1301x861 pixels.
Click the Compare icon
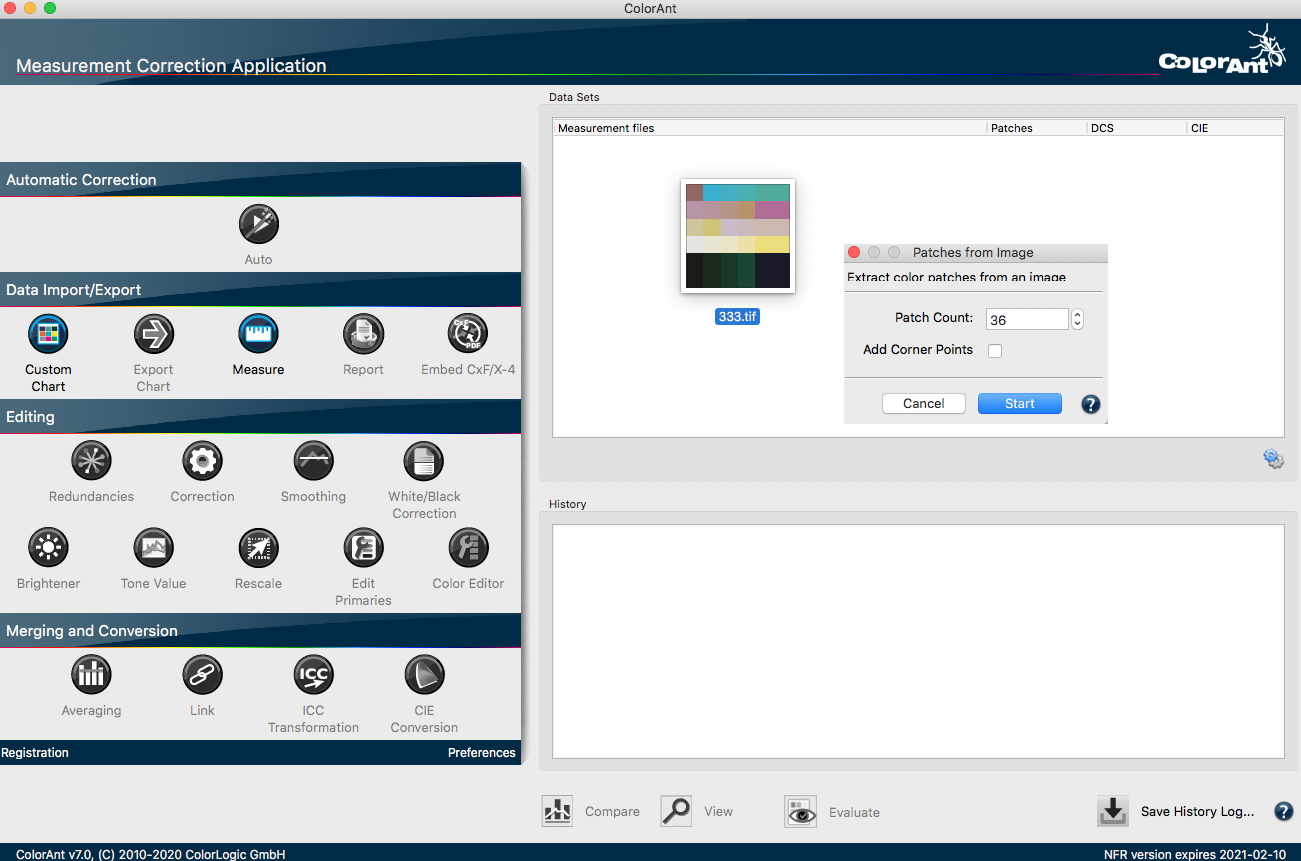tap(557, 811)
